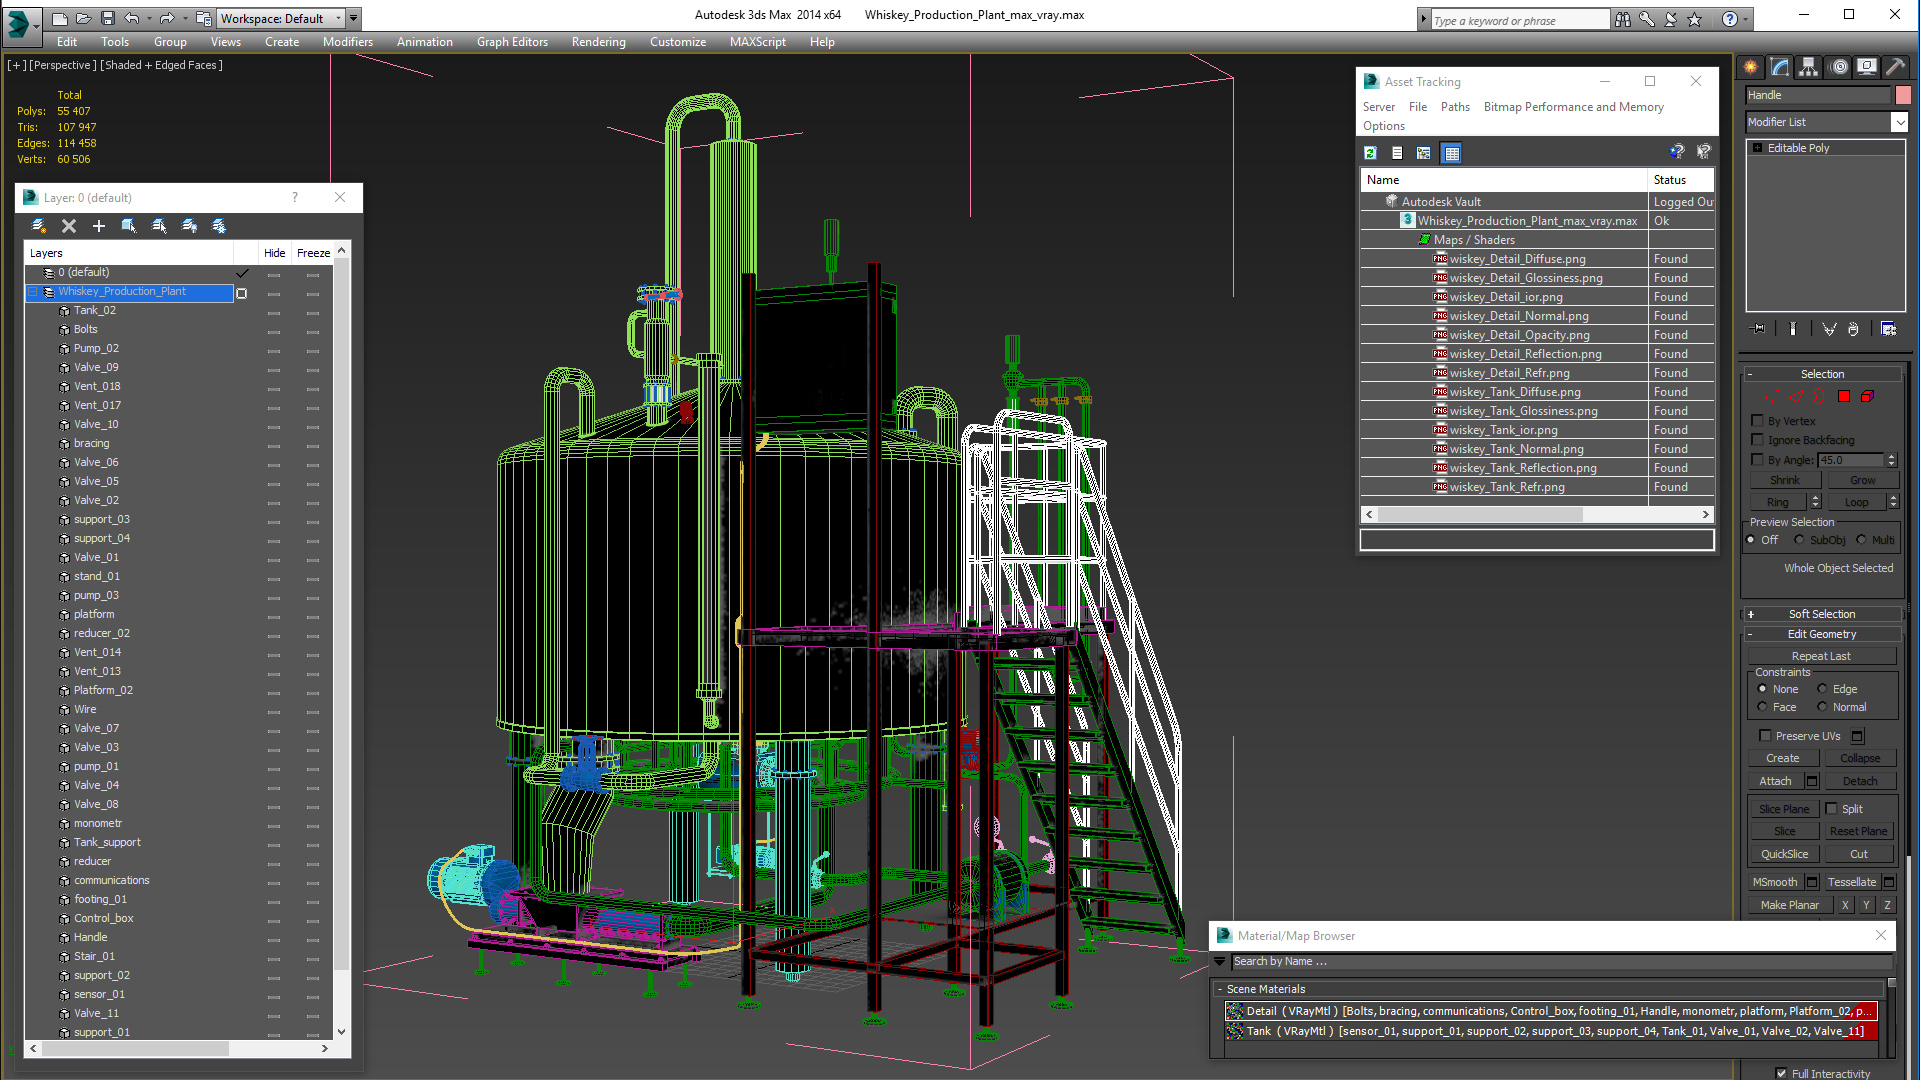
Task: Click Select Highlighted Objects and Layers icon
Action: [129, 226]
